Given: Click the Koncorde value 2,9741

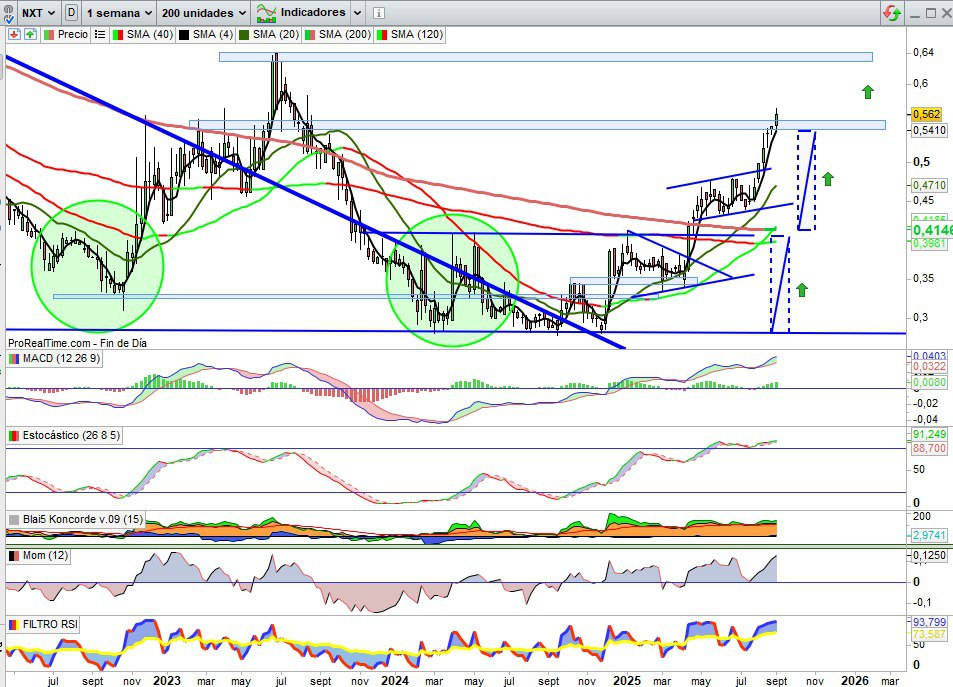Looking at the screenshot, I should click(x=929, y=536).
